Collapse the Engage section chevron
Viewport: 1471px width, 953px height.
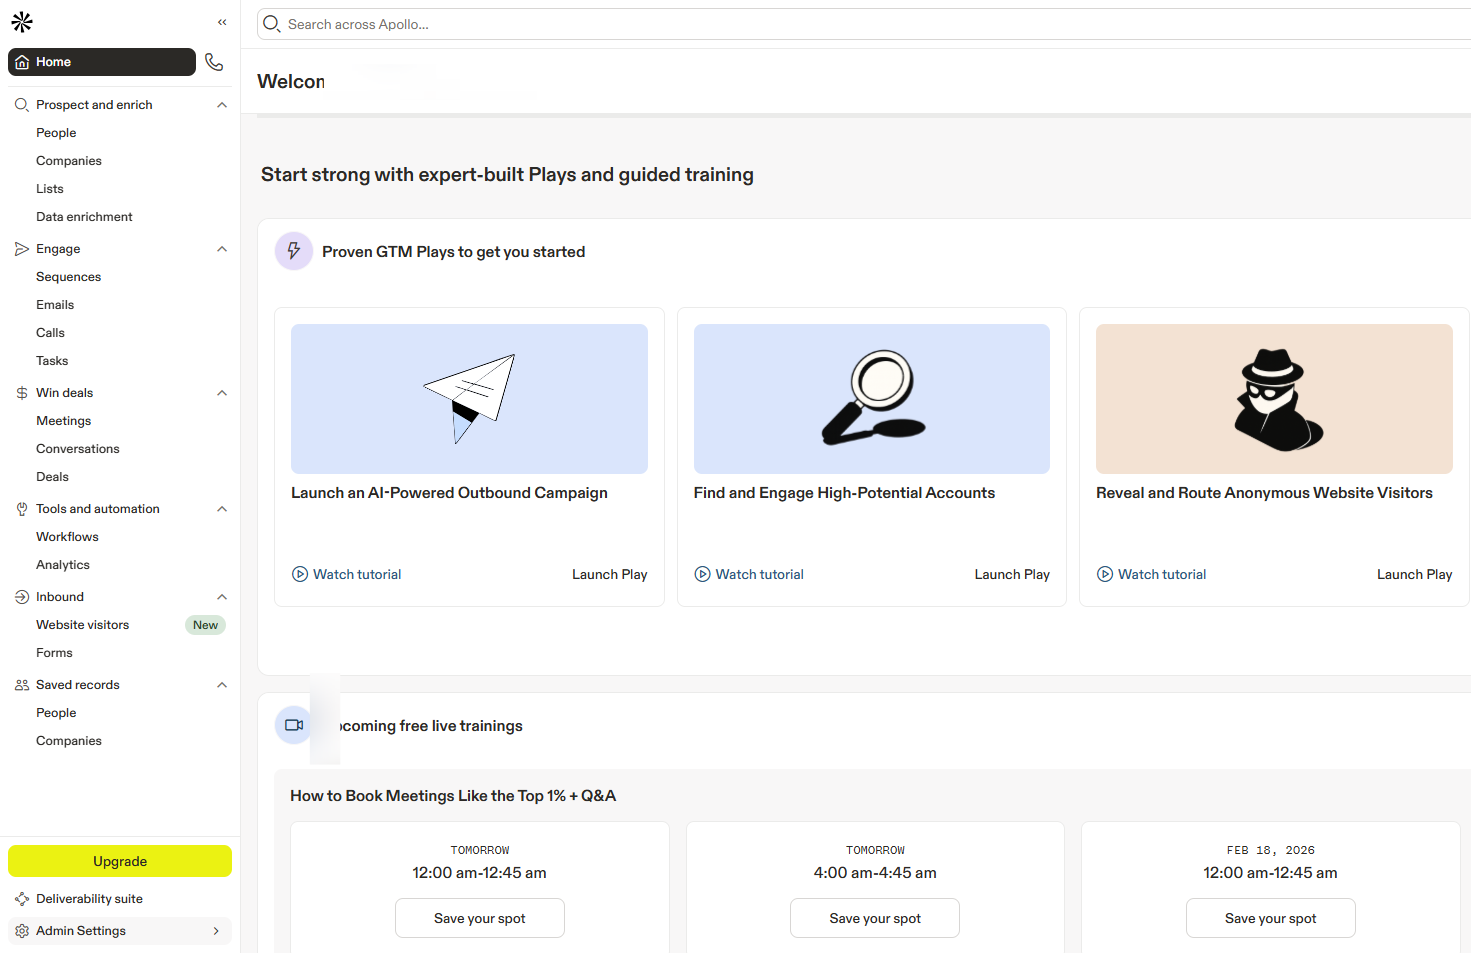click(222, 249)
